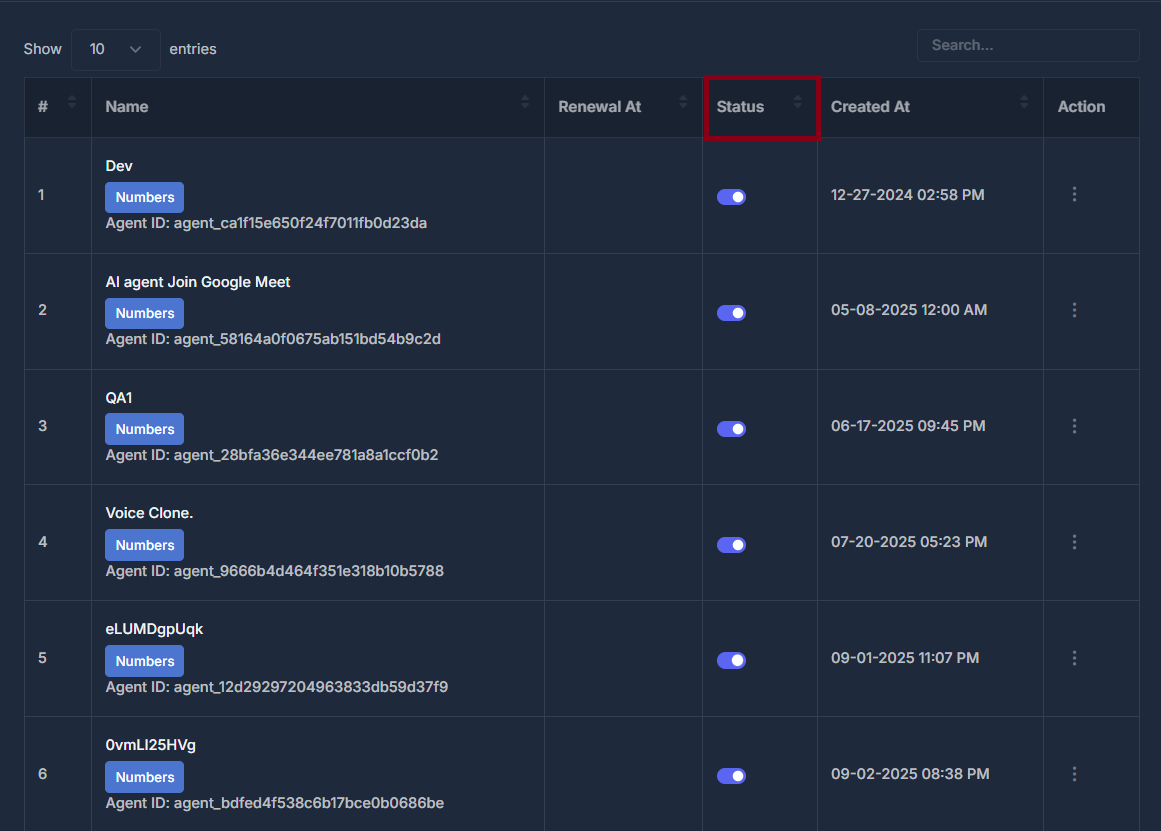Open Numbers for QA1 agent
Screen dimensions: 1161x831
click(x=144, y=429)
